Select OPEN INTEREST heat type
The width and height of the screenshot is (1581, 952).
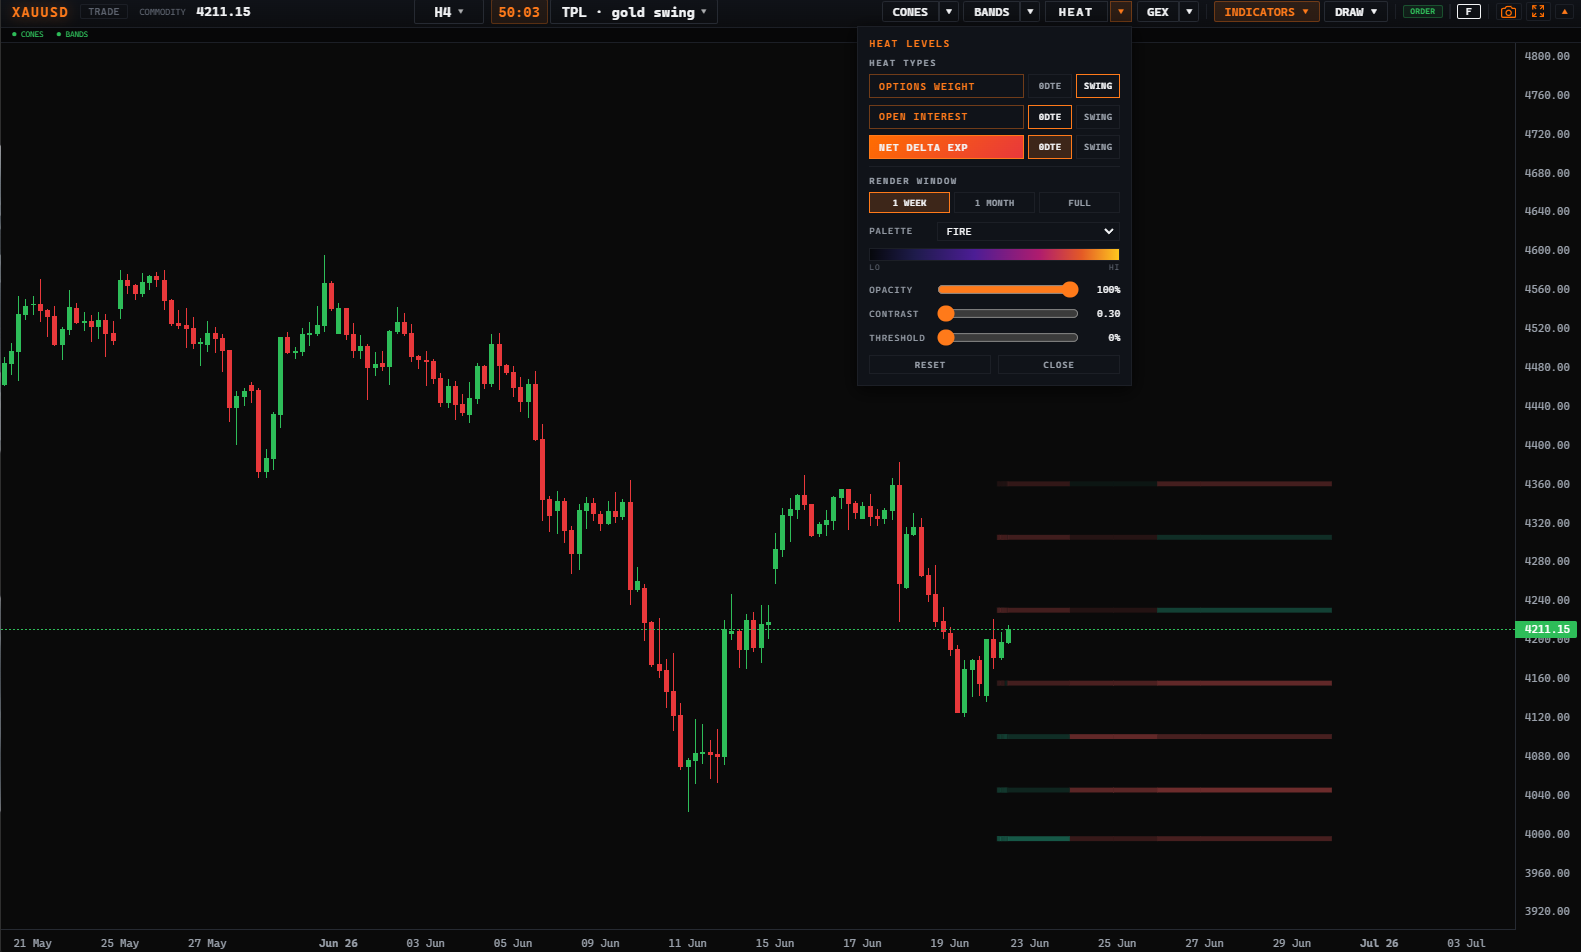[946, 117]
